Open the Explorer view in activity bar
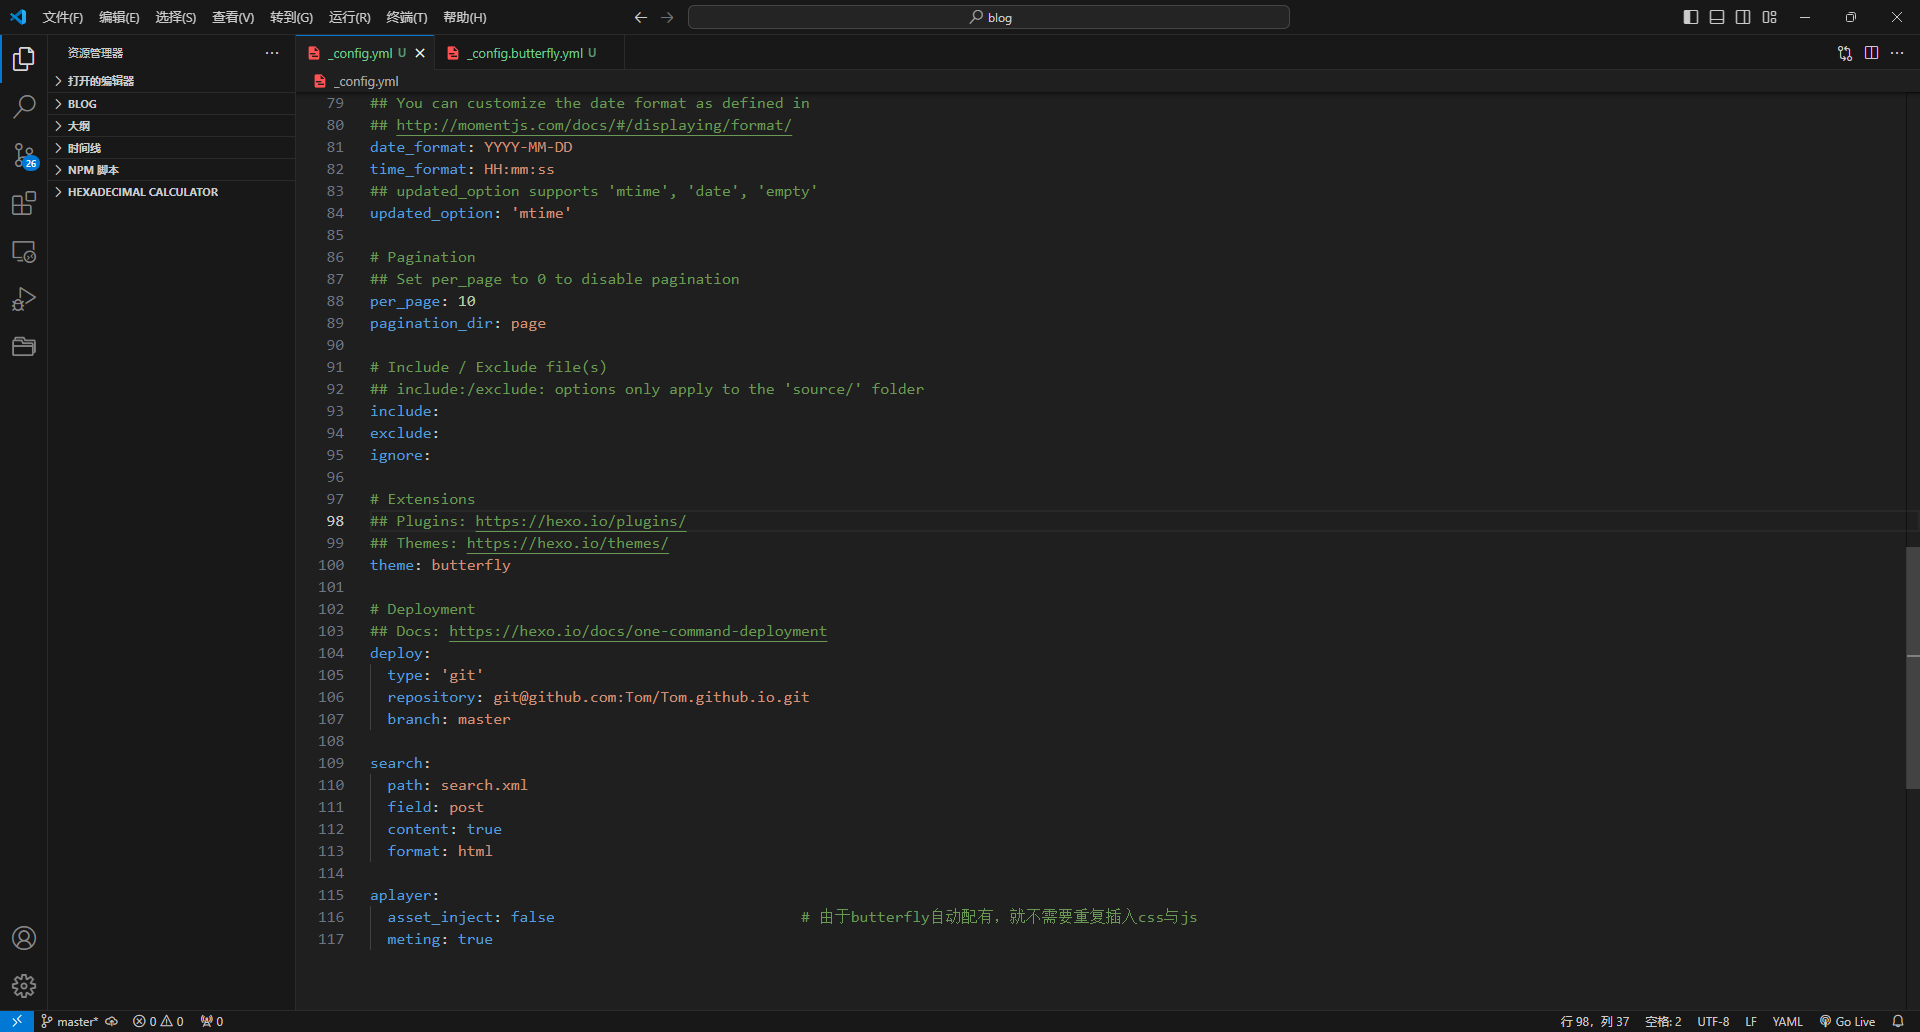The width and height of the screenshot is (1920, 1032). [24, 59]
